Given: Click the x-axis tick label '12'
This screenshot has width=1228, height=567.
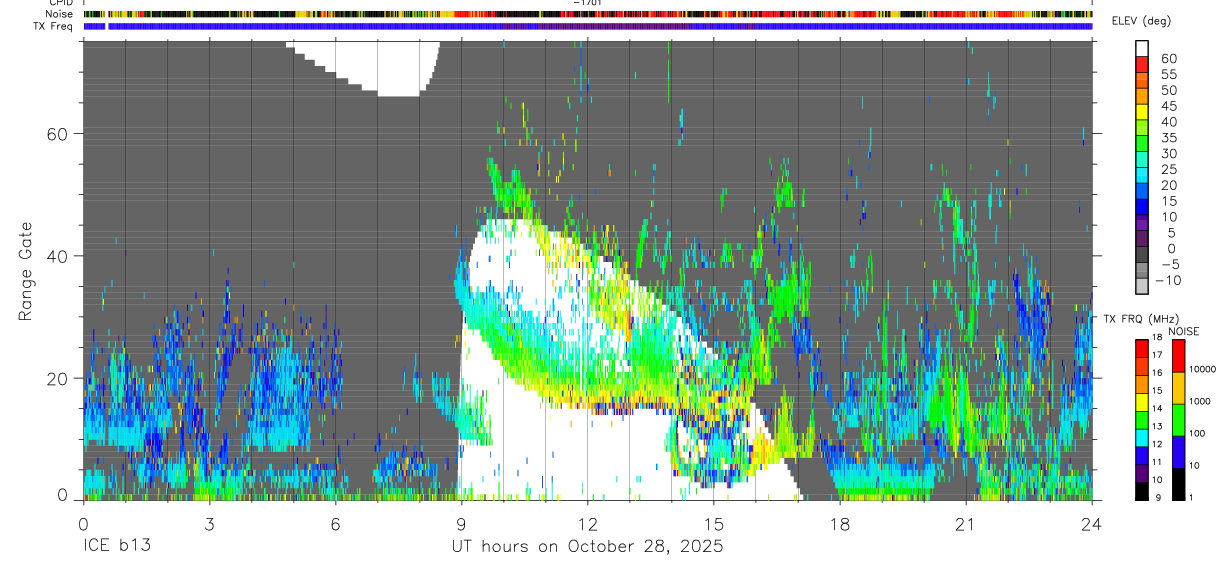Looking at the screenshot, I should 587,524.
